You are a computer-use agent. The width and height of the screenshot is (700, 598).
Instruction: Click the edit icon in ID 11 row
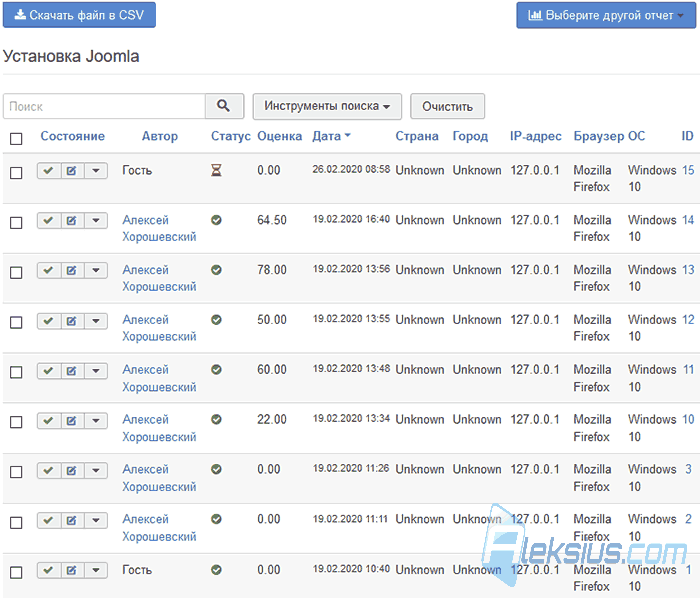72,371
